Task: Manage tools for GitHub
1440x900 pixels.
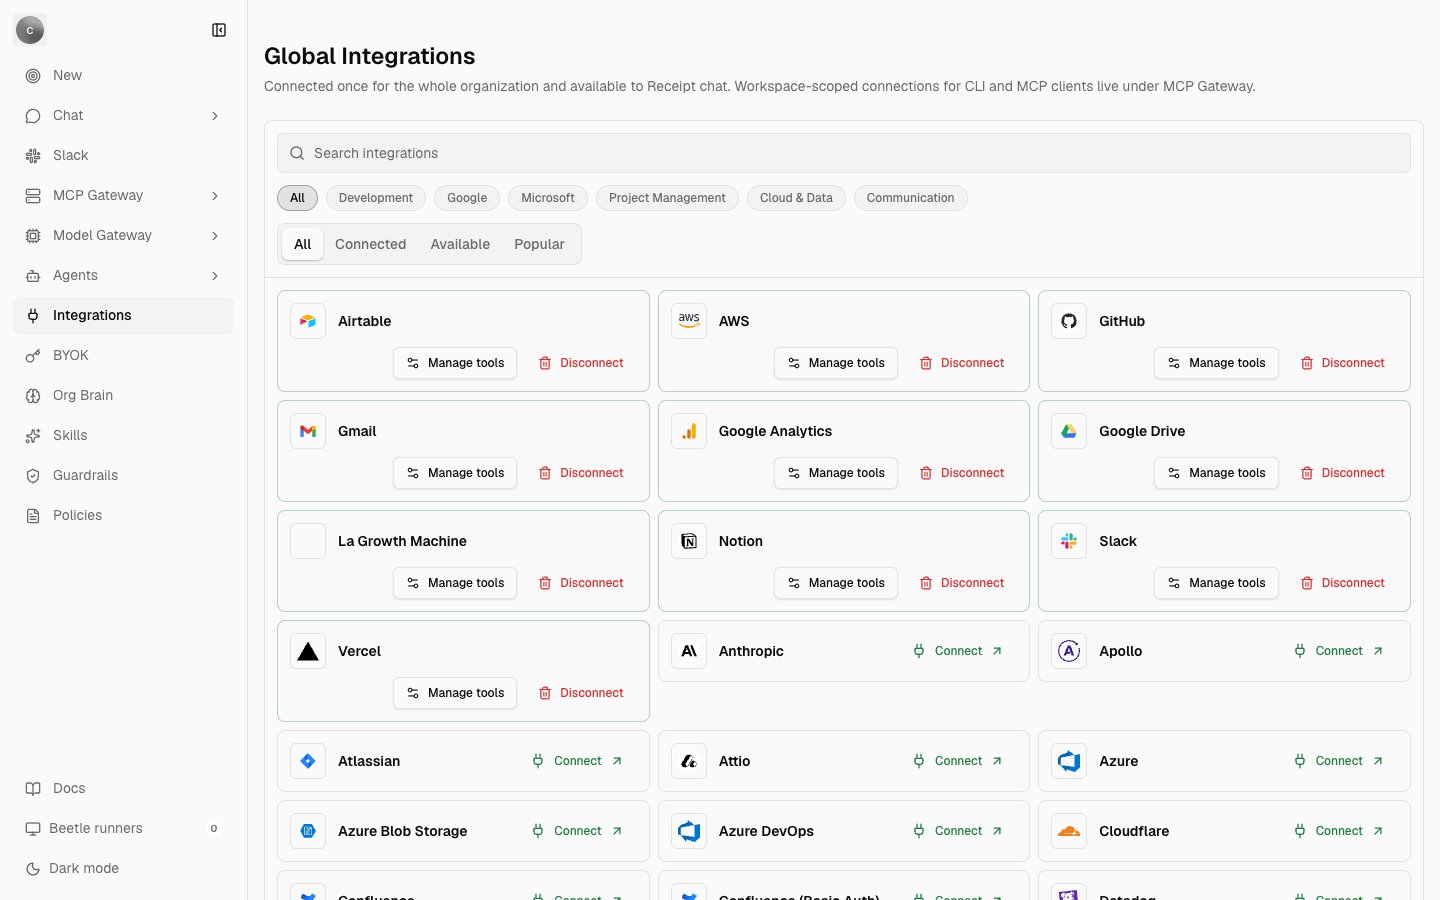Action: (1216, 363)
